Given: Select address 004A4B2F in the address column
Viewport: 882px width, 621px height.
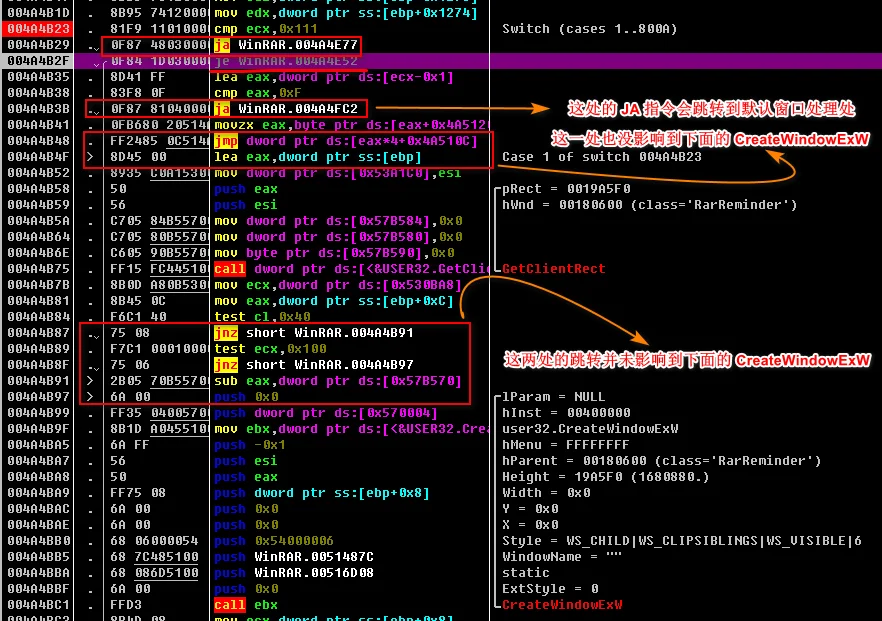Looking at the screenshot, I should tap(38, 61).
